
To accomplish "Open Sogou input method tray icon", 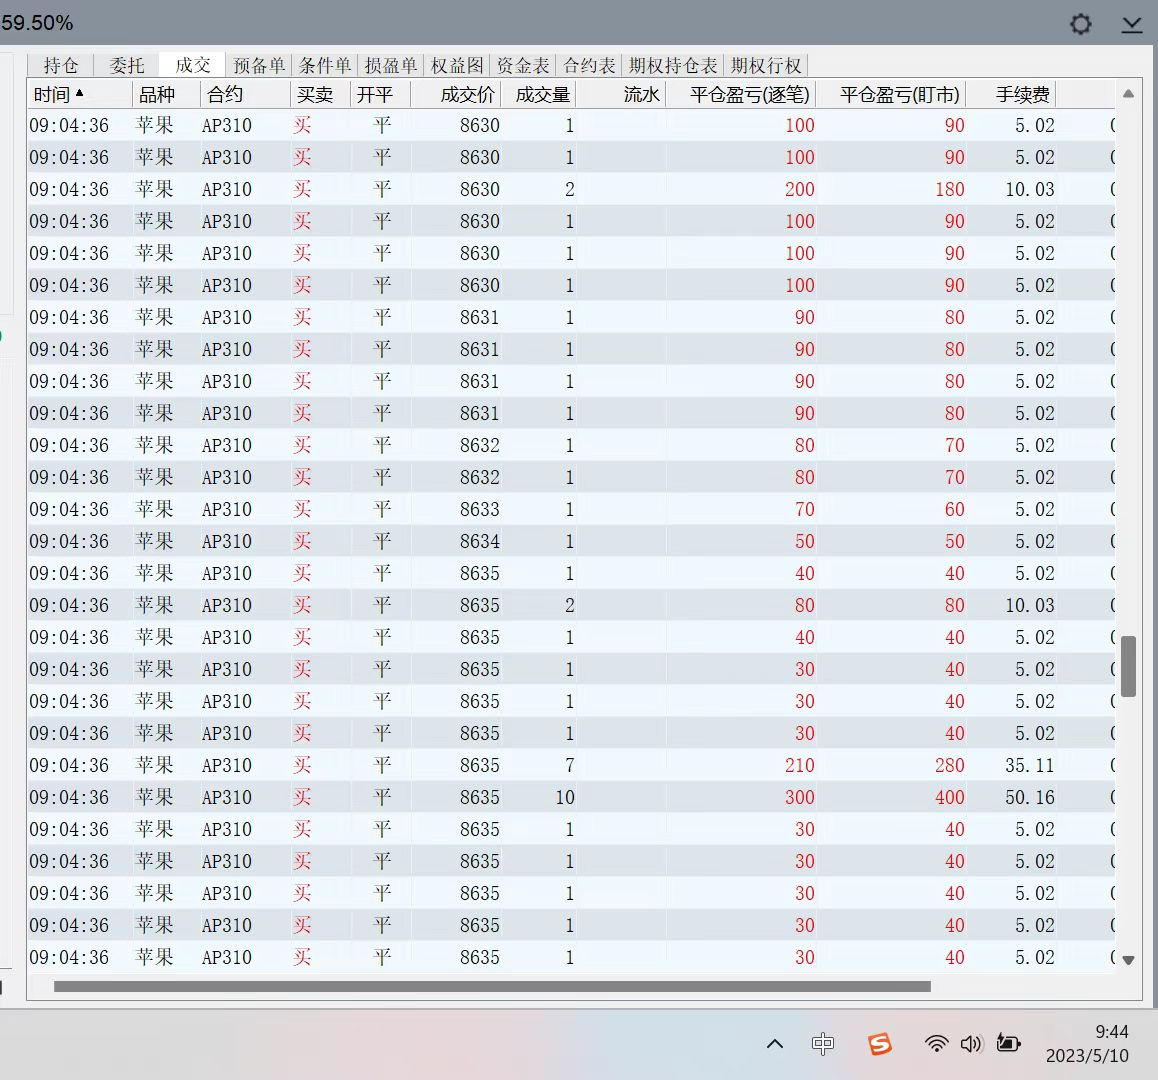I will pos(879,1044).
